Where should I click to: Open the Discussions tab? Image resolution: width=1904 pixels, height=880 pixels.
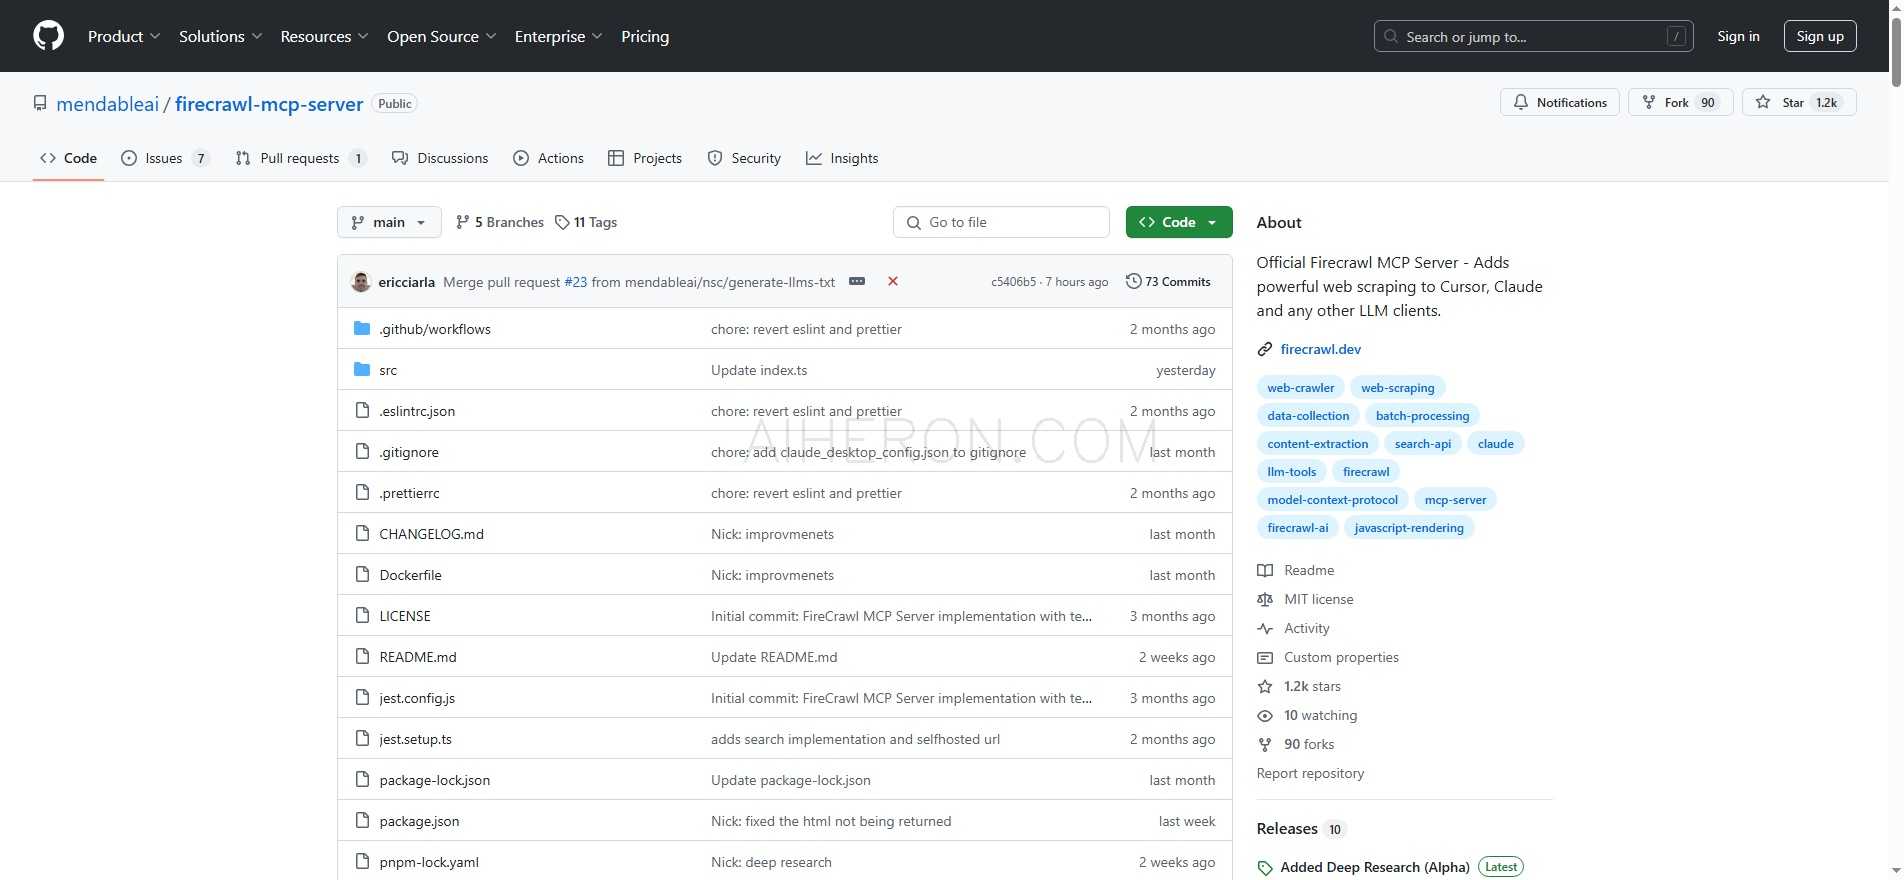(440, 158)
